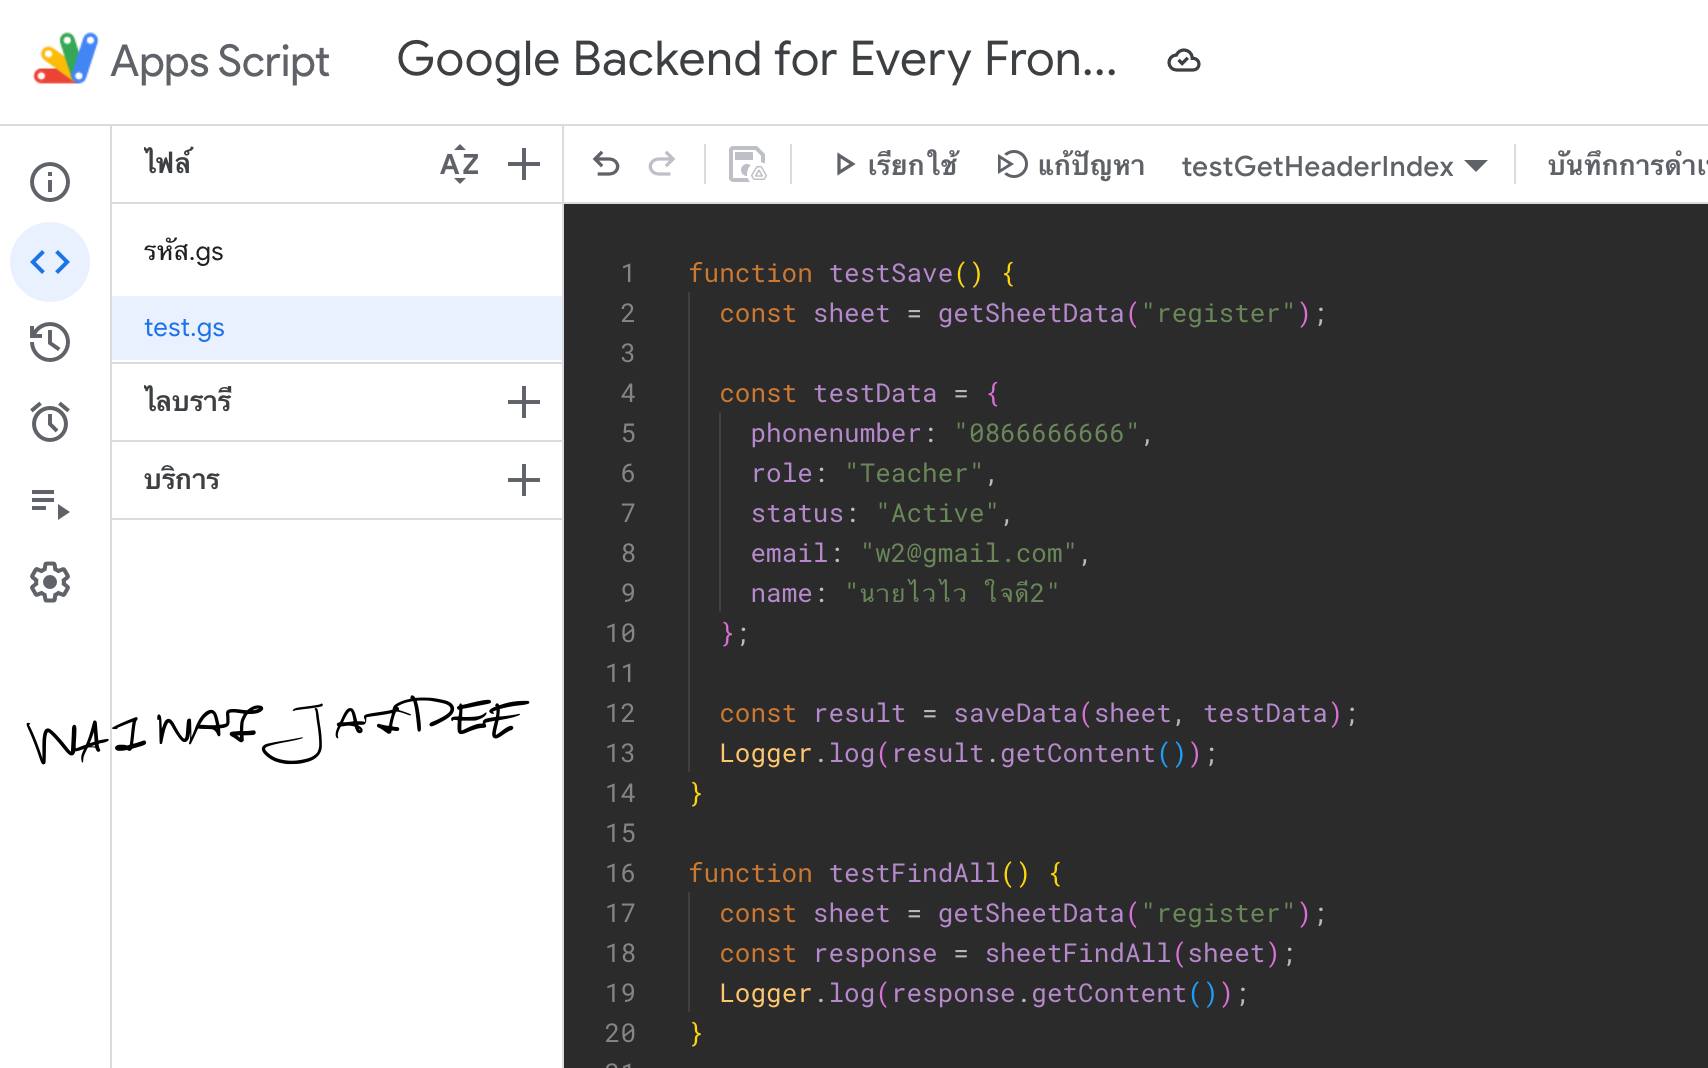Redo the last edit
1708x1068 pixels.
662,164
